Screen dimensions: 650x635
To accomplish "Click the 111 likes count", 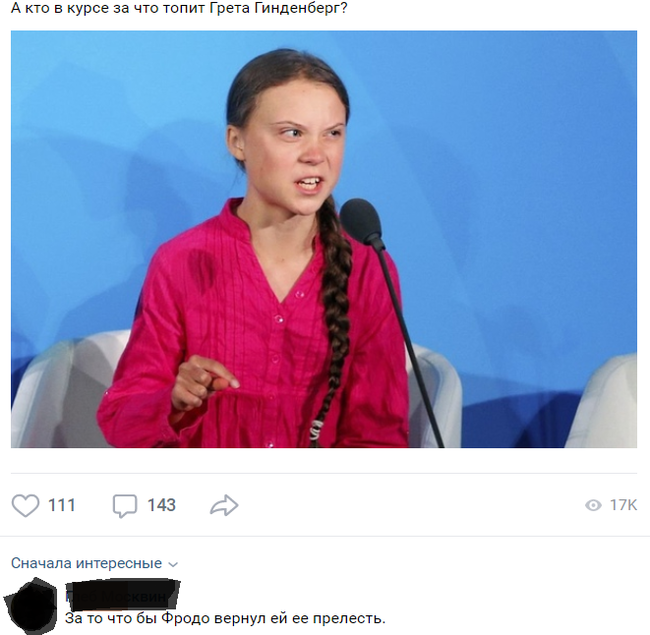I will [62, 505].
